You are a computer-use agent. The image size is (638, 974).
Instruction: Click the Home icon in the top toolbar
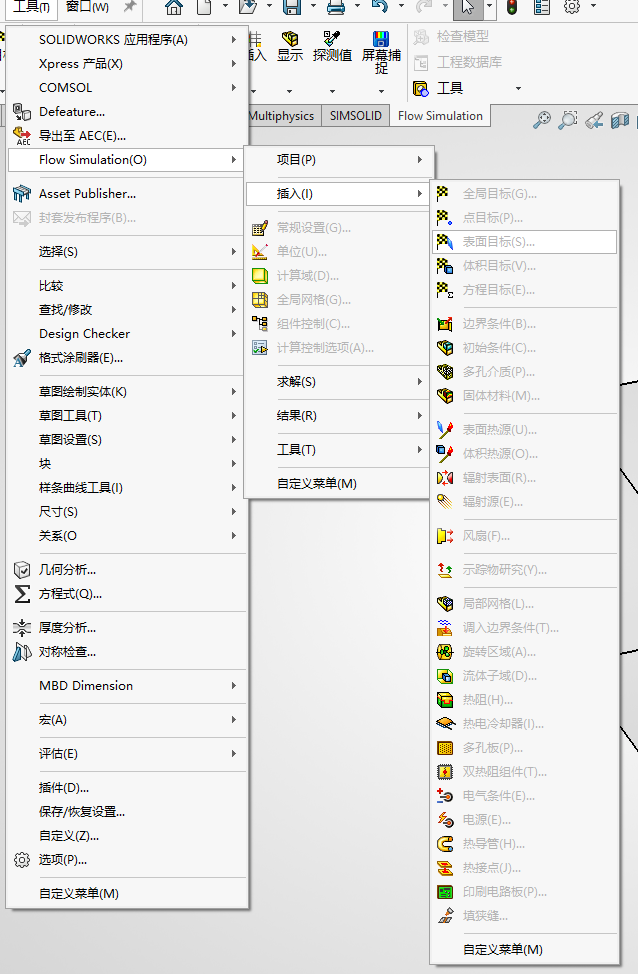pos(174,7)
